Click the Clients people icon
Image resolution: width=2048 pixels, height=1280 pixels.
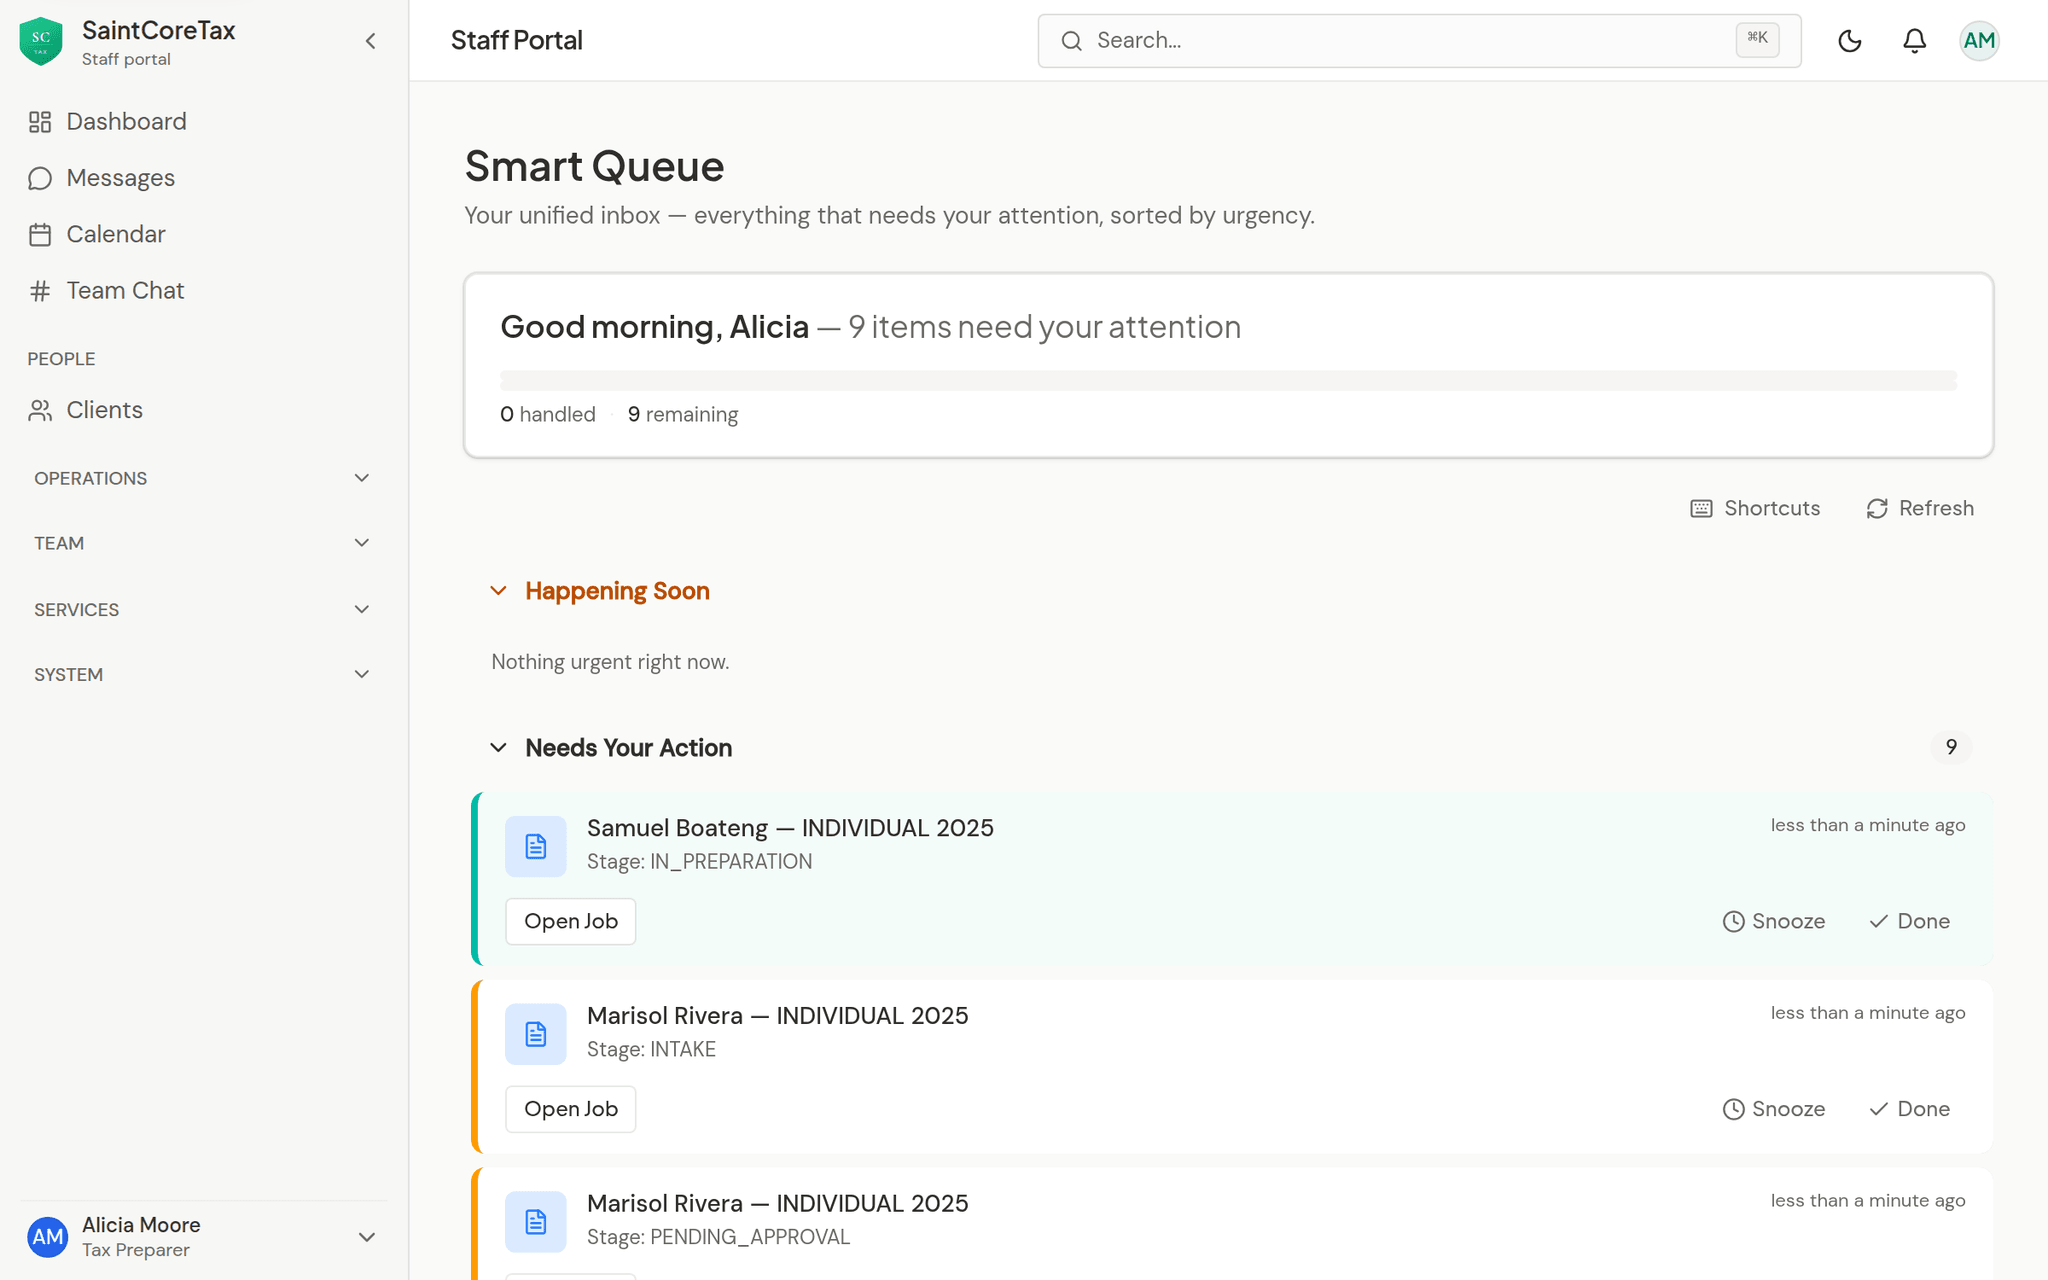tap(40, 410)
